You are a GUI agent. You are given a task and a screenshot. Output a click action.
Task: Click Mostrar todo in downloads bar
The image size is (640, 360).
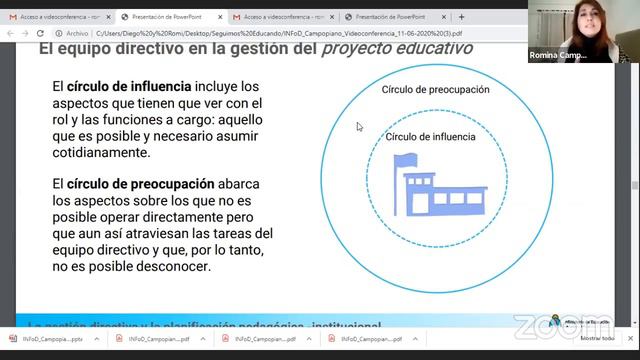coord(597,338)
